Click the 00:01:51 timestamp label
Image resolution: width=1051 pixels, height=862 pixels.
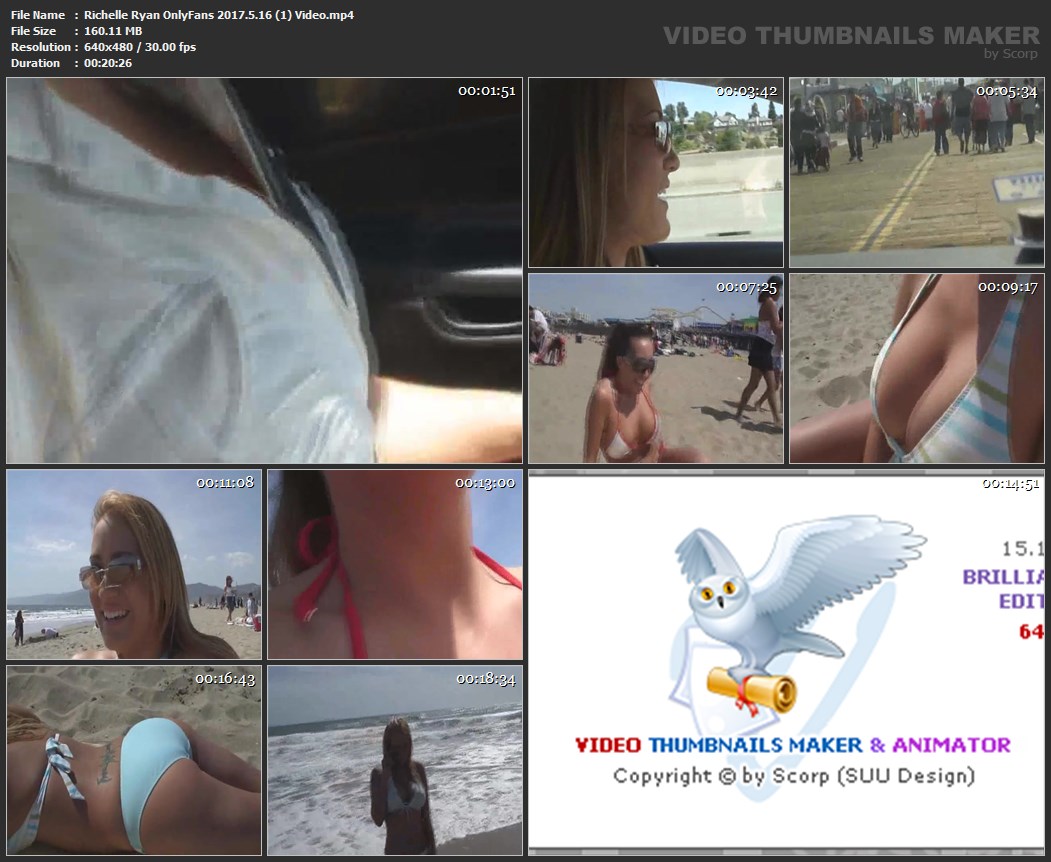tap(486, 91)
